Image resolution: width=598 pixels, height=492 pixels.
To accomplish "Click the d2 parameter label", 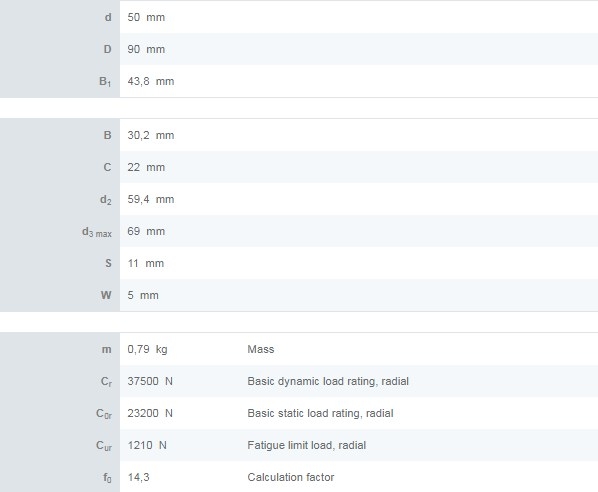I will (x=106, y=200).
